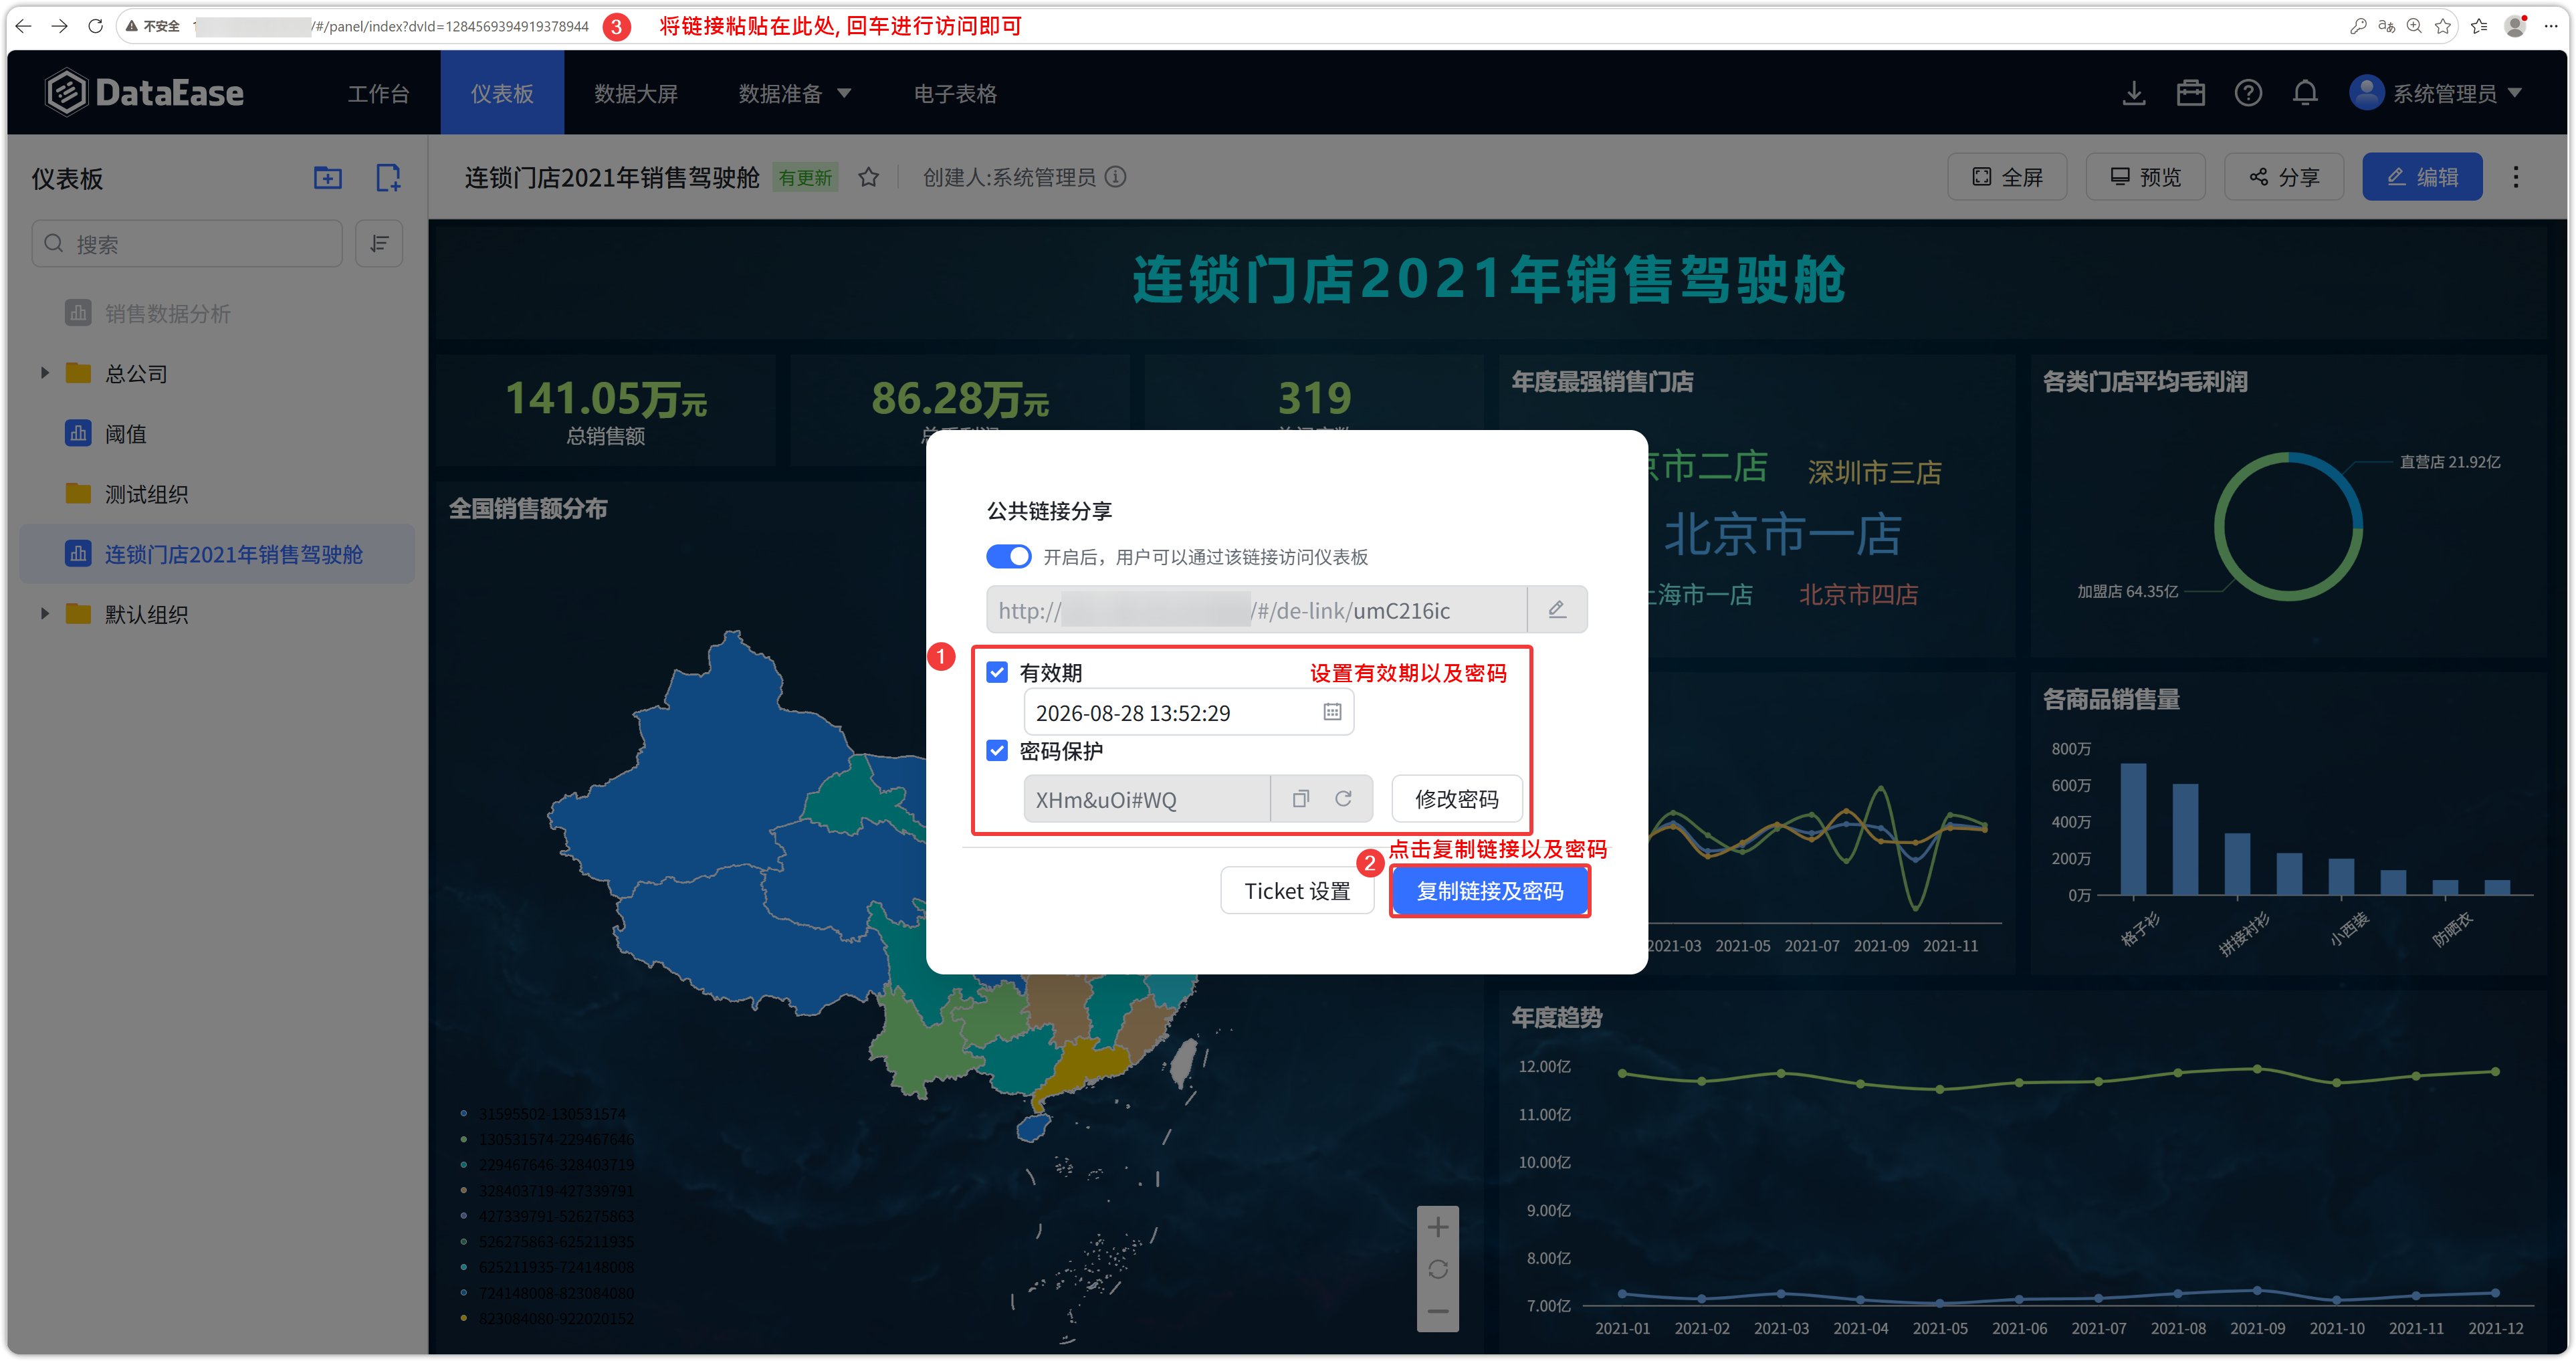Select 销售数据分析 in the dashboard tree
The image size is (2576, 1361).
[167, 313]
